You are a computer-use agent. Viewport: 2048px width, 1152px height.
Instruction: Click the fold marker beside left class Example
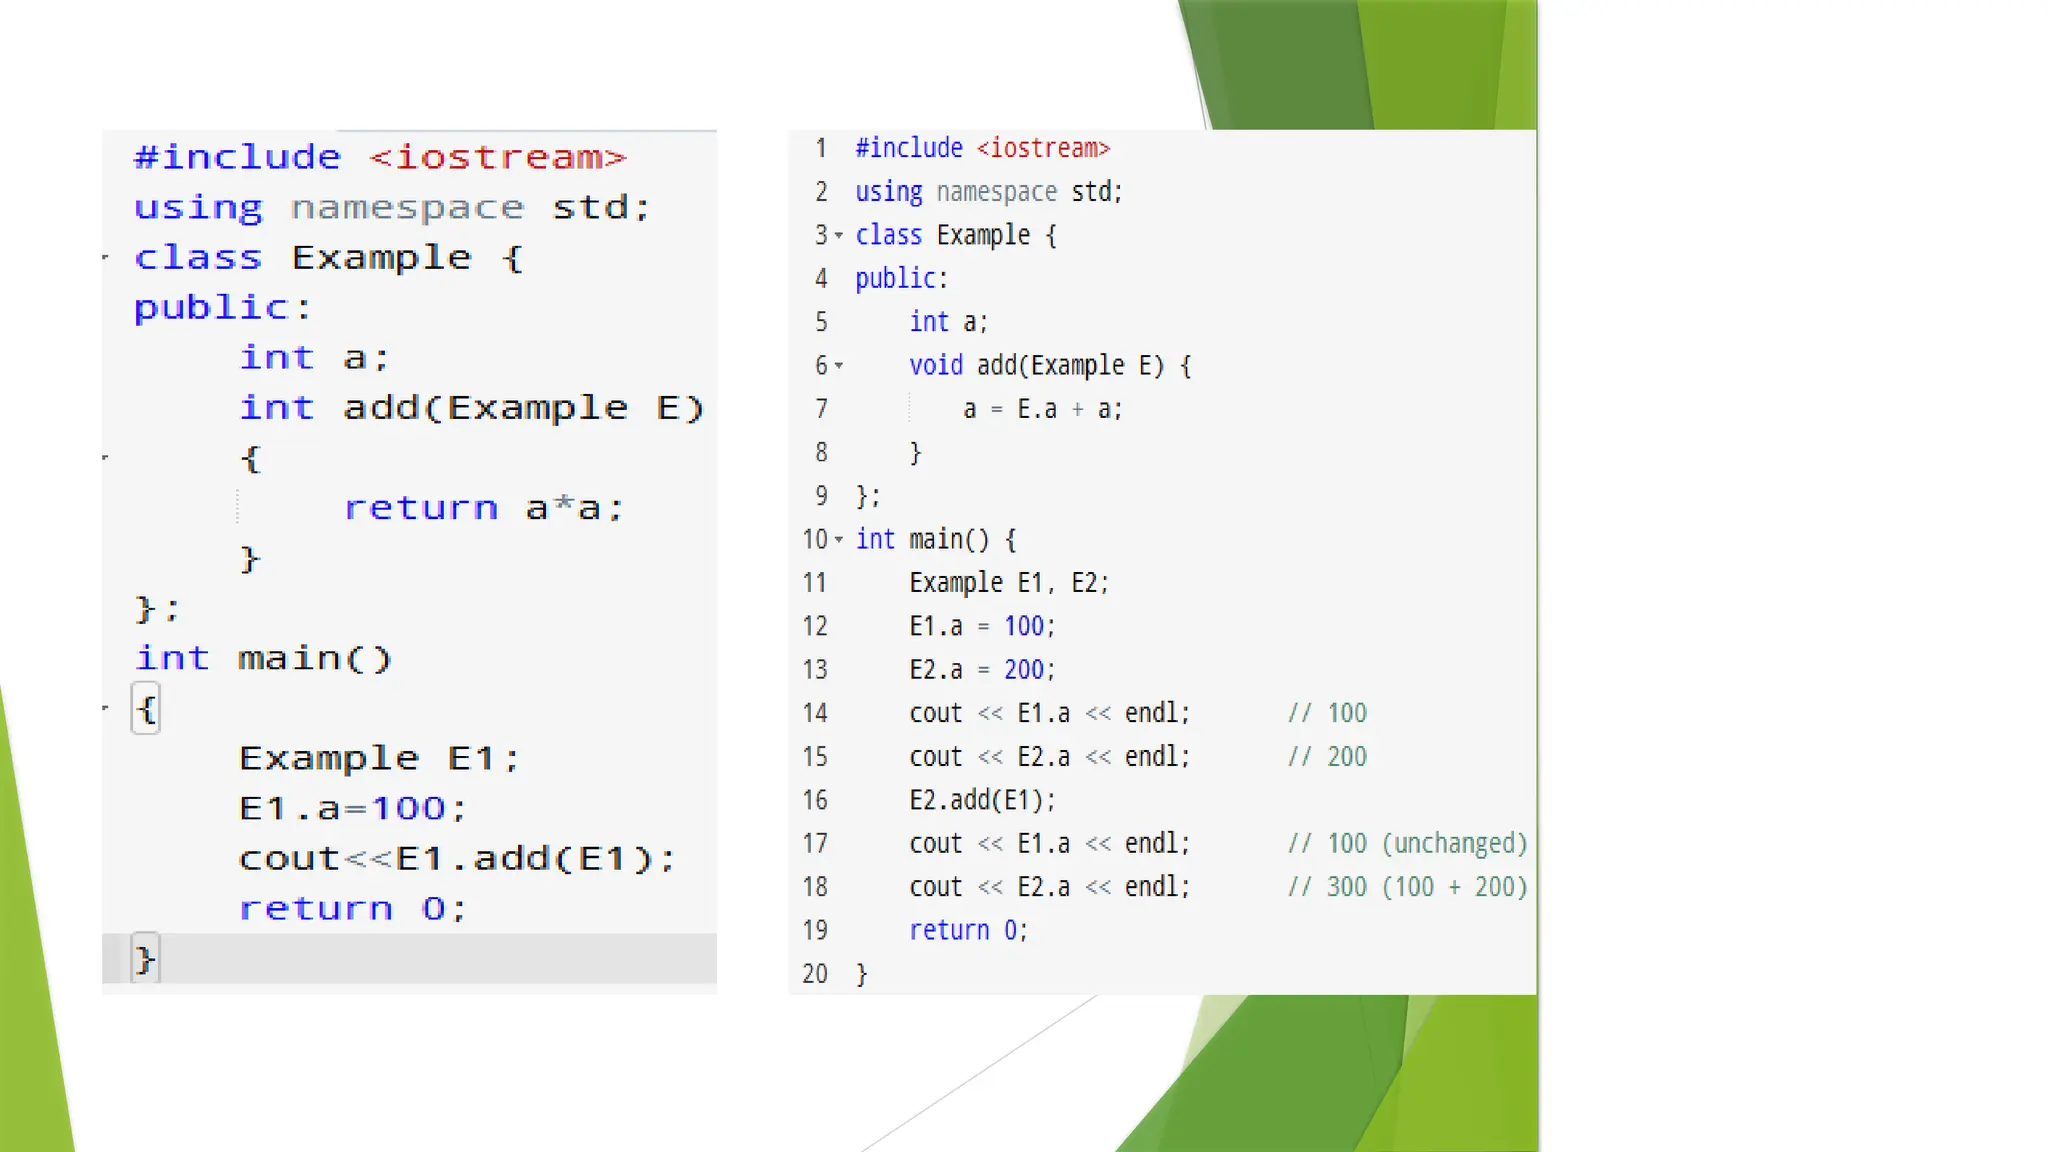106,258
